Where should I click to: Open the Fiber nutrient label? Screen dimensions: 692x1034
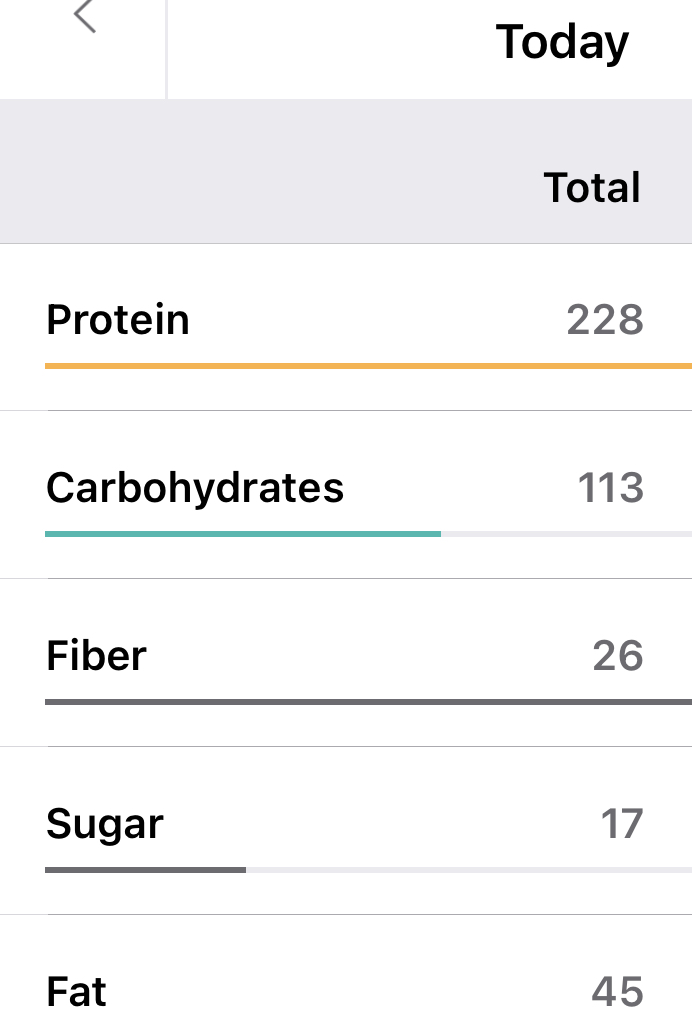coord(96,656)
